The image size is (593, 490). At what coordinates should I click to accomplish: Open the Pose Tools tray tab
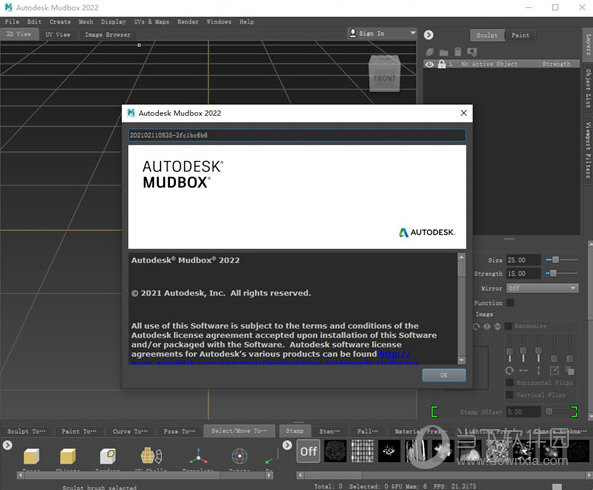click(x=179, y=431)
